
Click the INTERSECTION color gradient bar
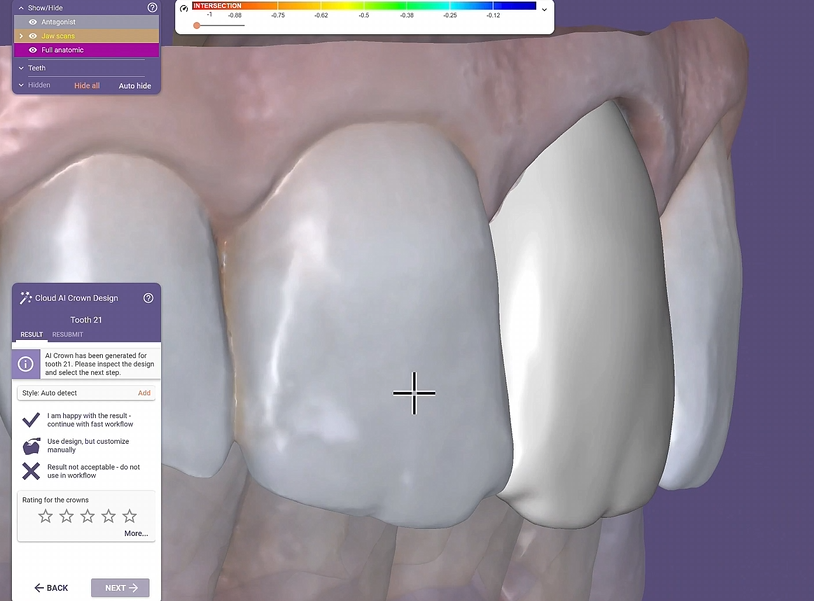[364, 6]
